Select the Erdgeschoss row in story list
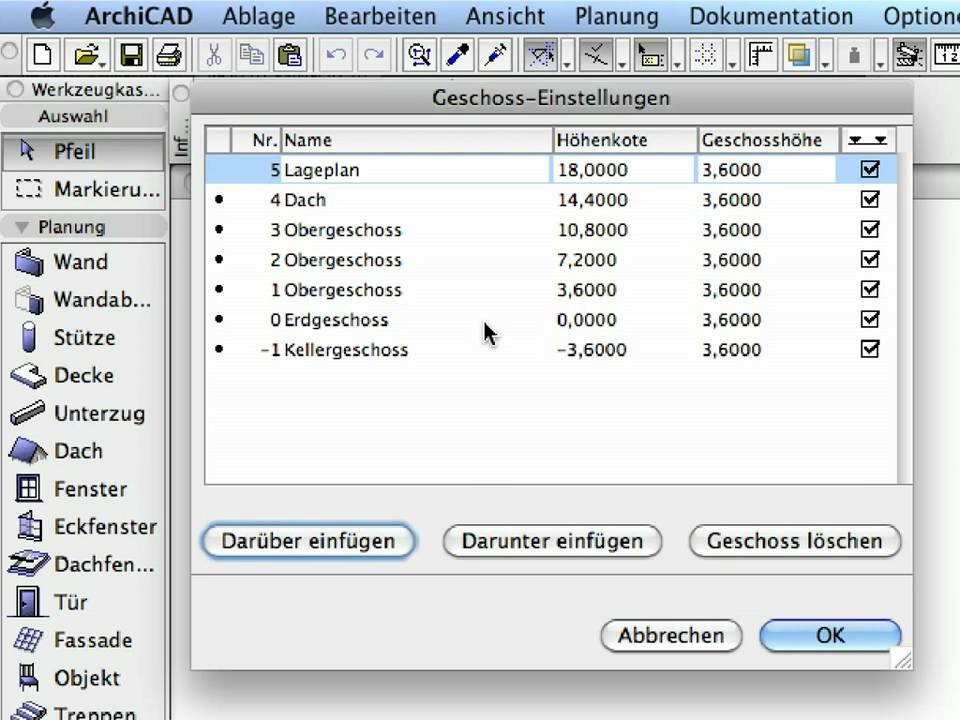The image size is (960, 720). pyautogui.click(x=551, y=320)
